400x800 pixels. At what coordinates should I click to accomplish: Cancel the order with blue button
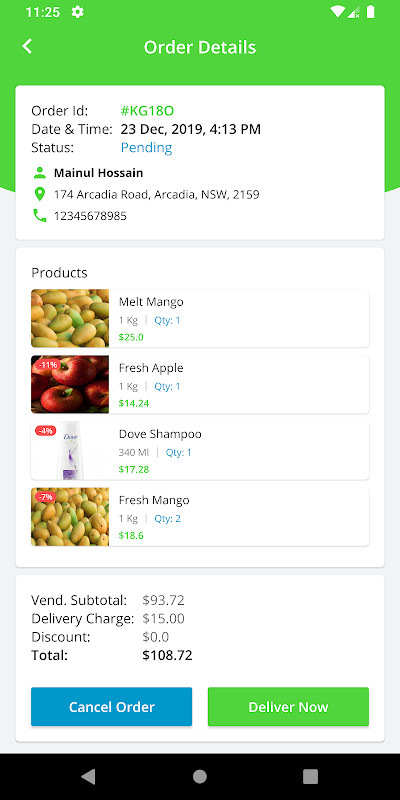point(112,707)
